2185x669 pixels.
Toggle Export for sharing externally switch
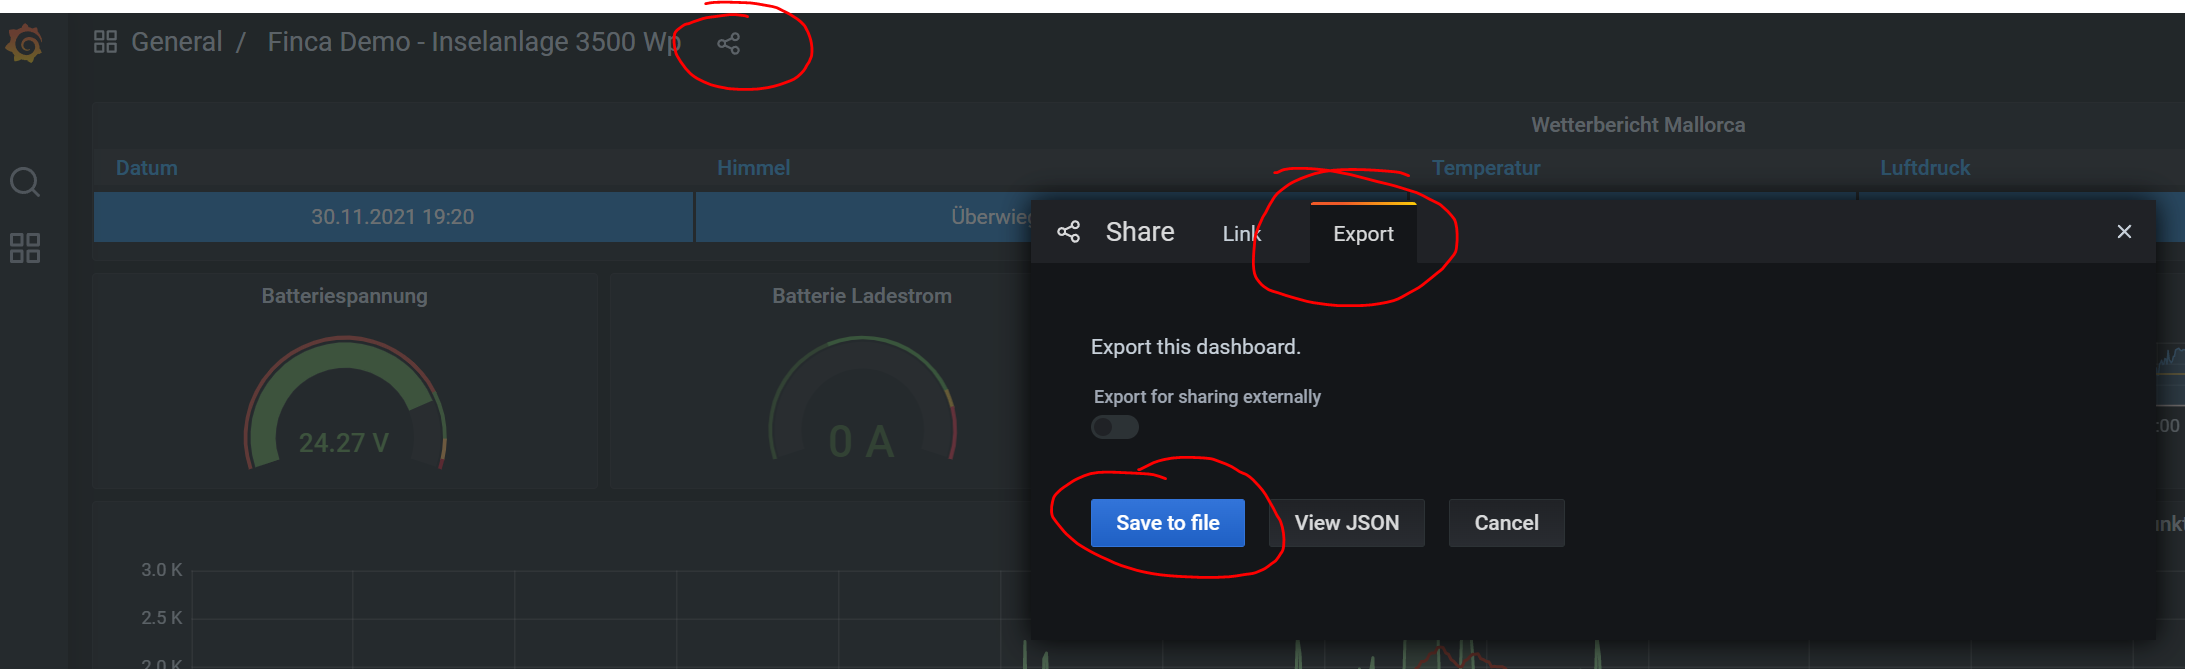pos(1114,427)
